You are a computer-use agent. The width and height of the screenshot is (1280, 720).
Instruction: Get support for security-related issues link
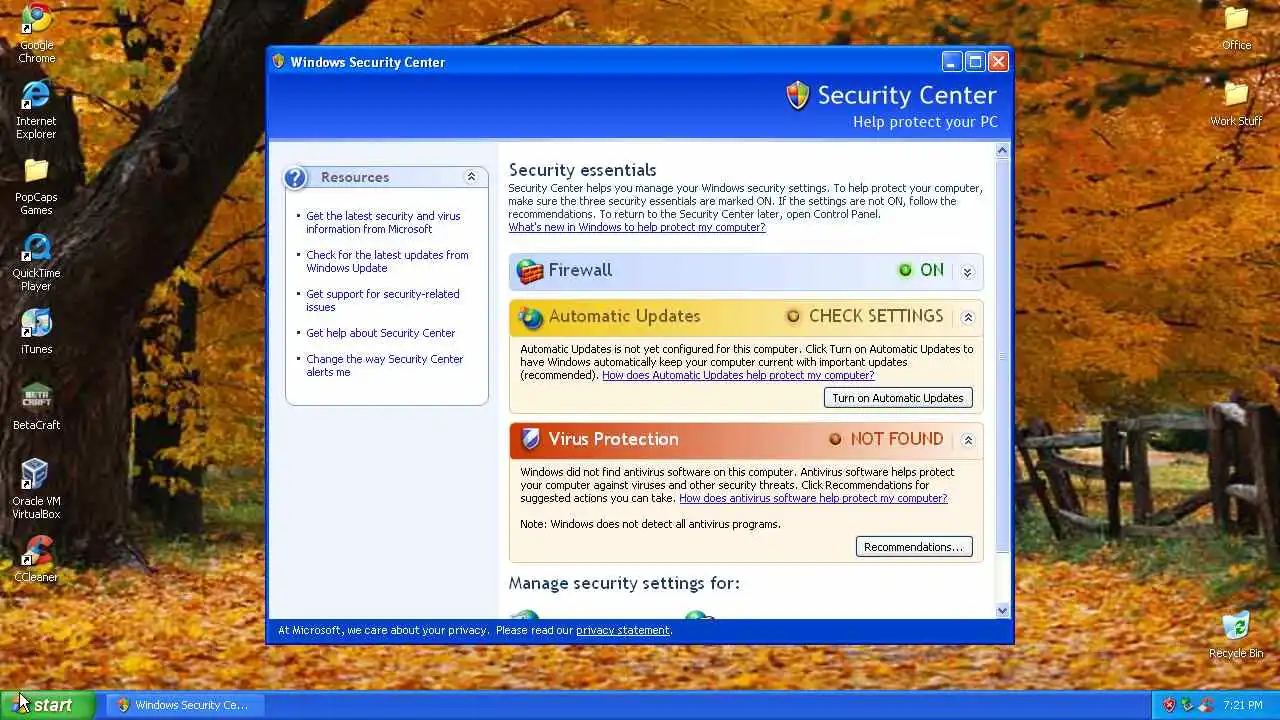click(383, 300)
